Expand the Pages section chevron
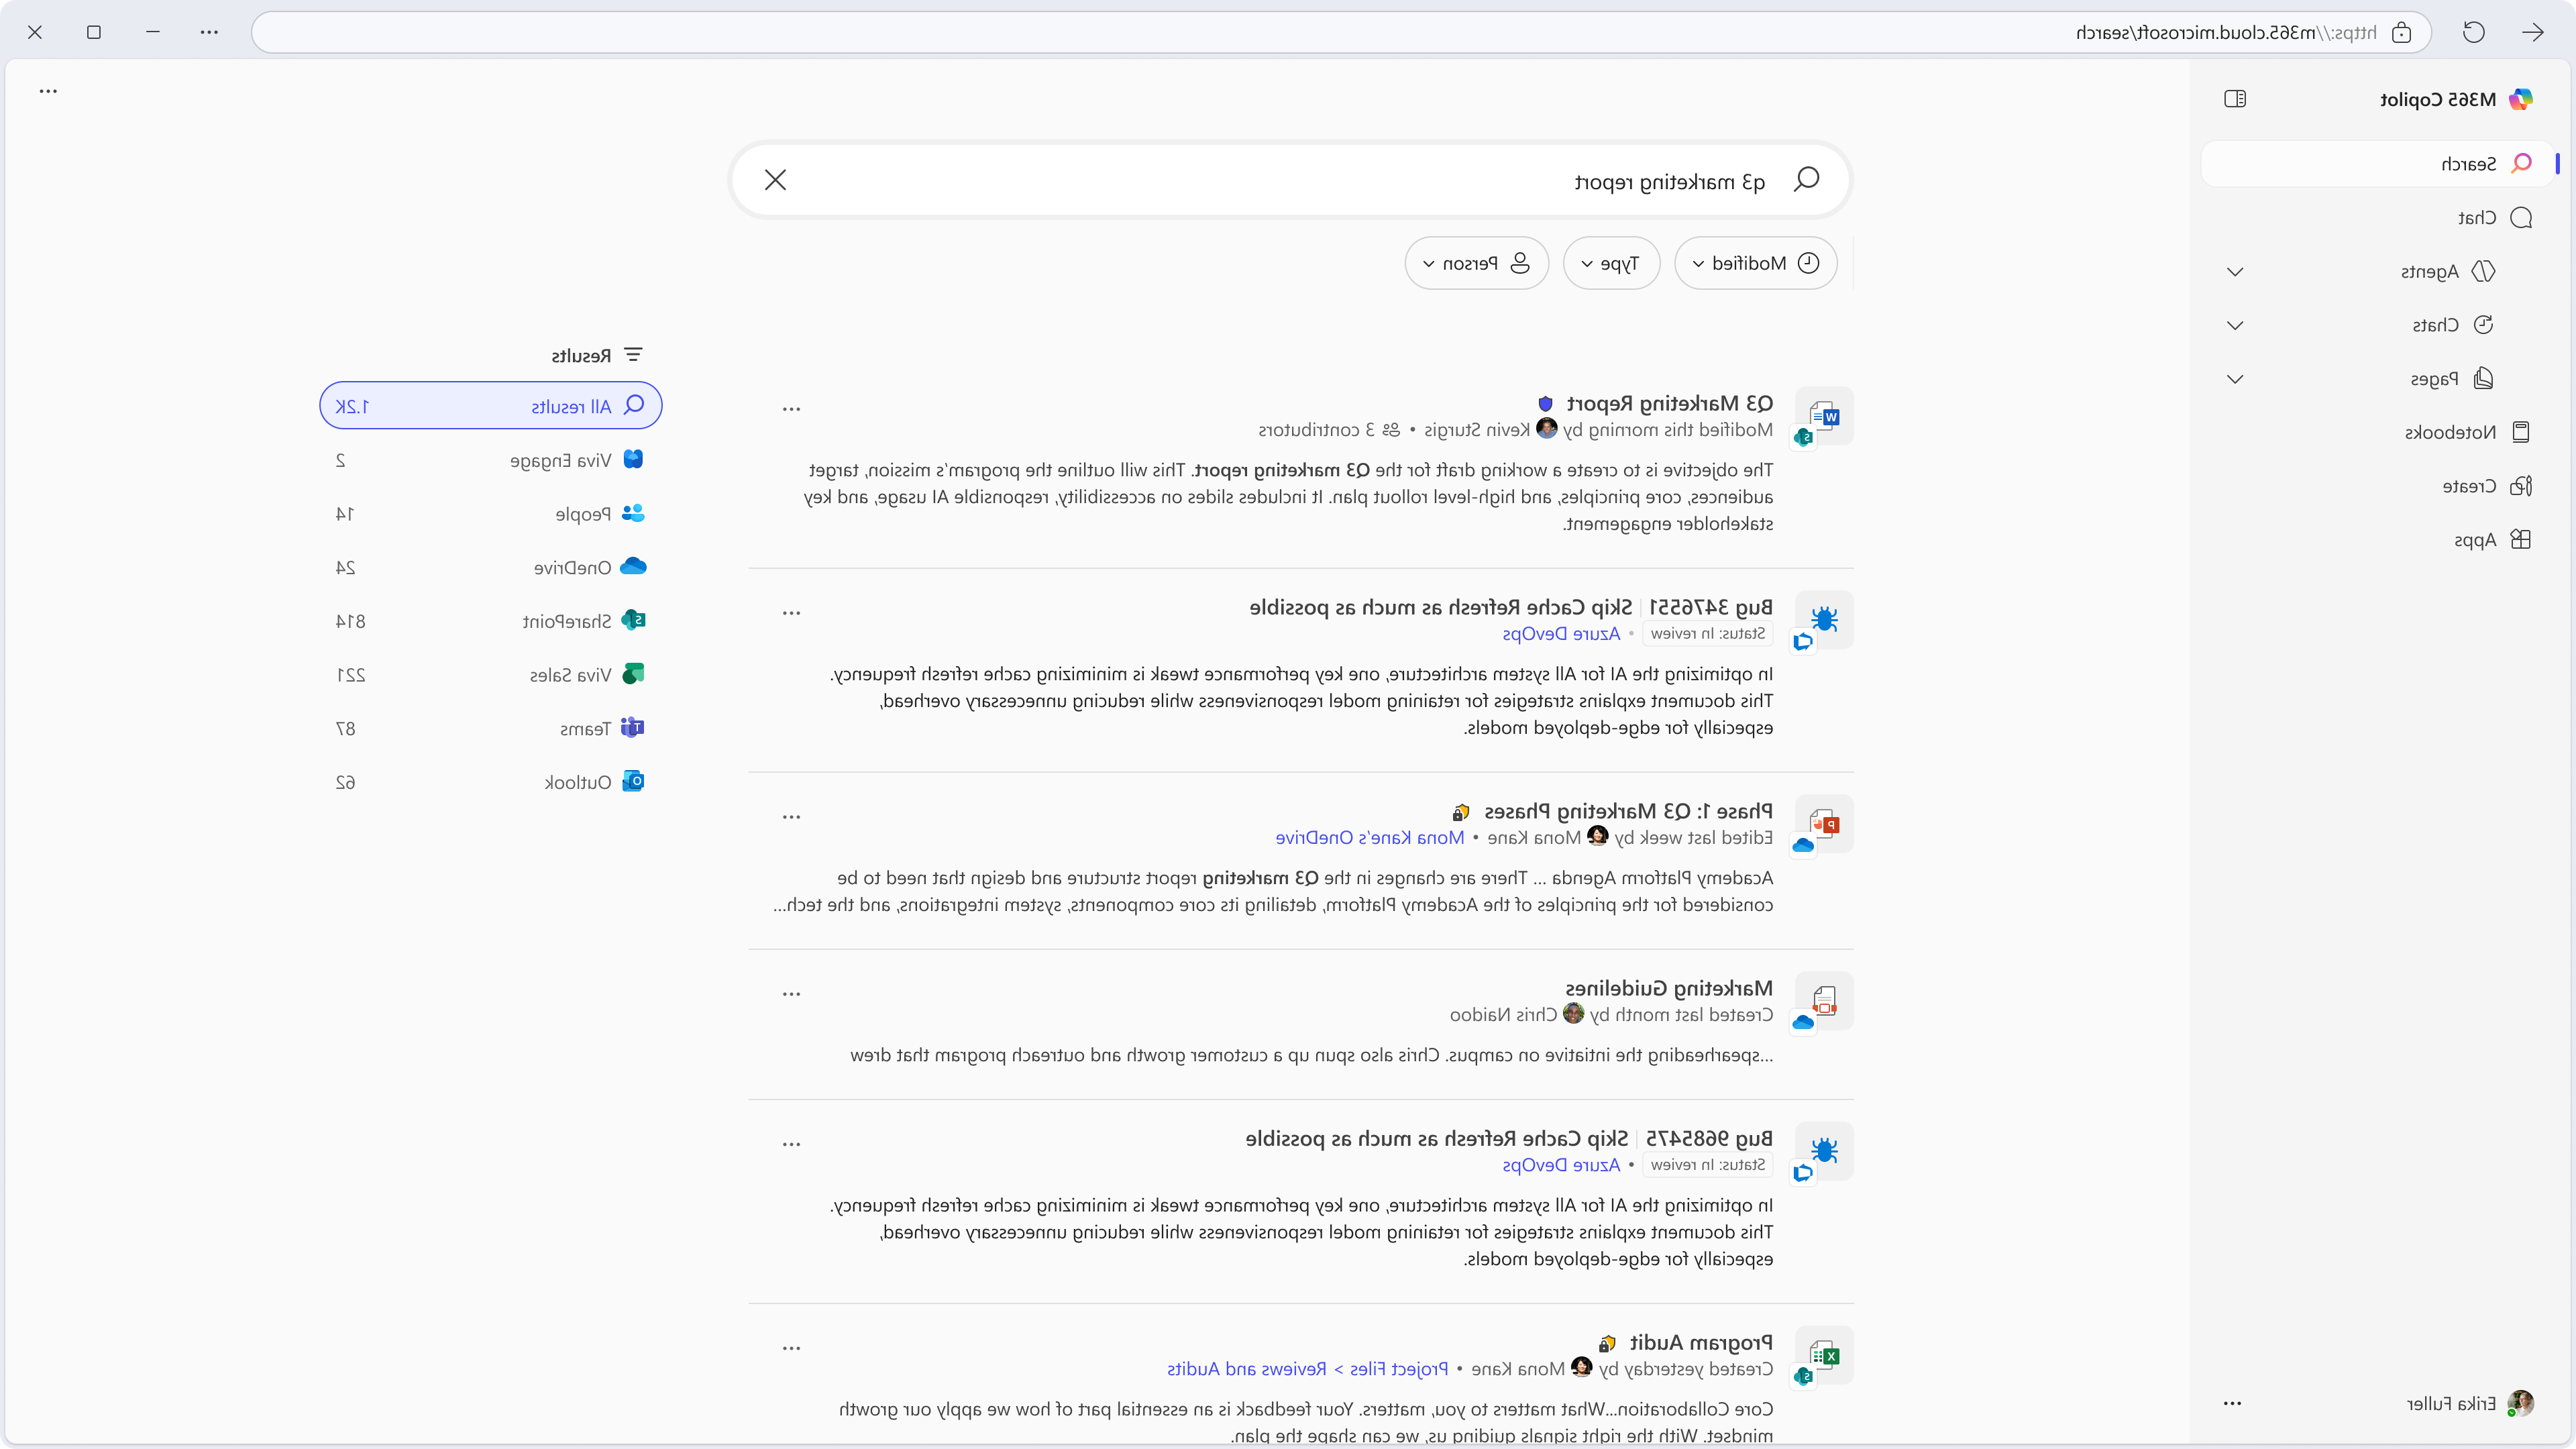 tap(2235, 379)
